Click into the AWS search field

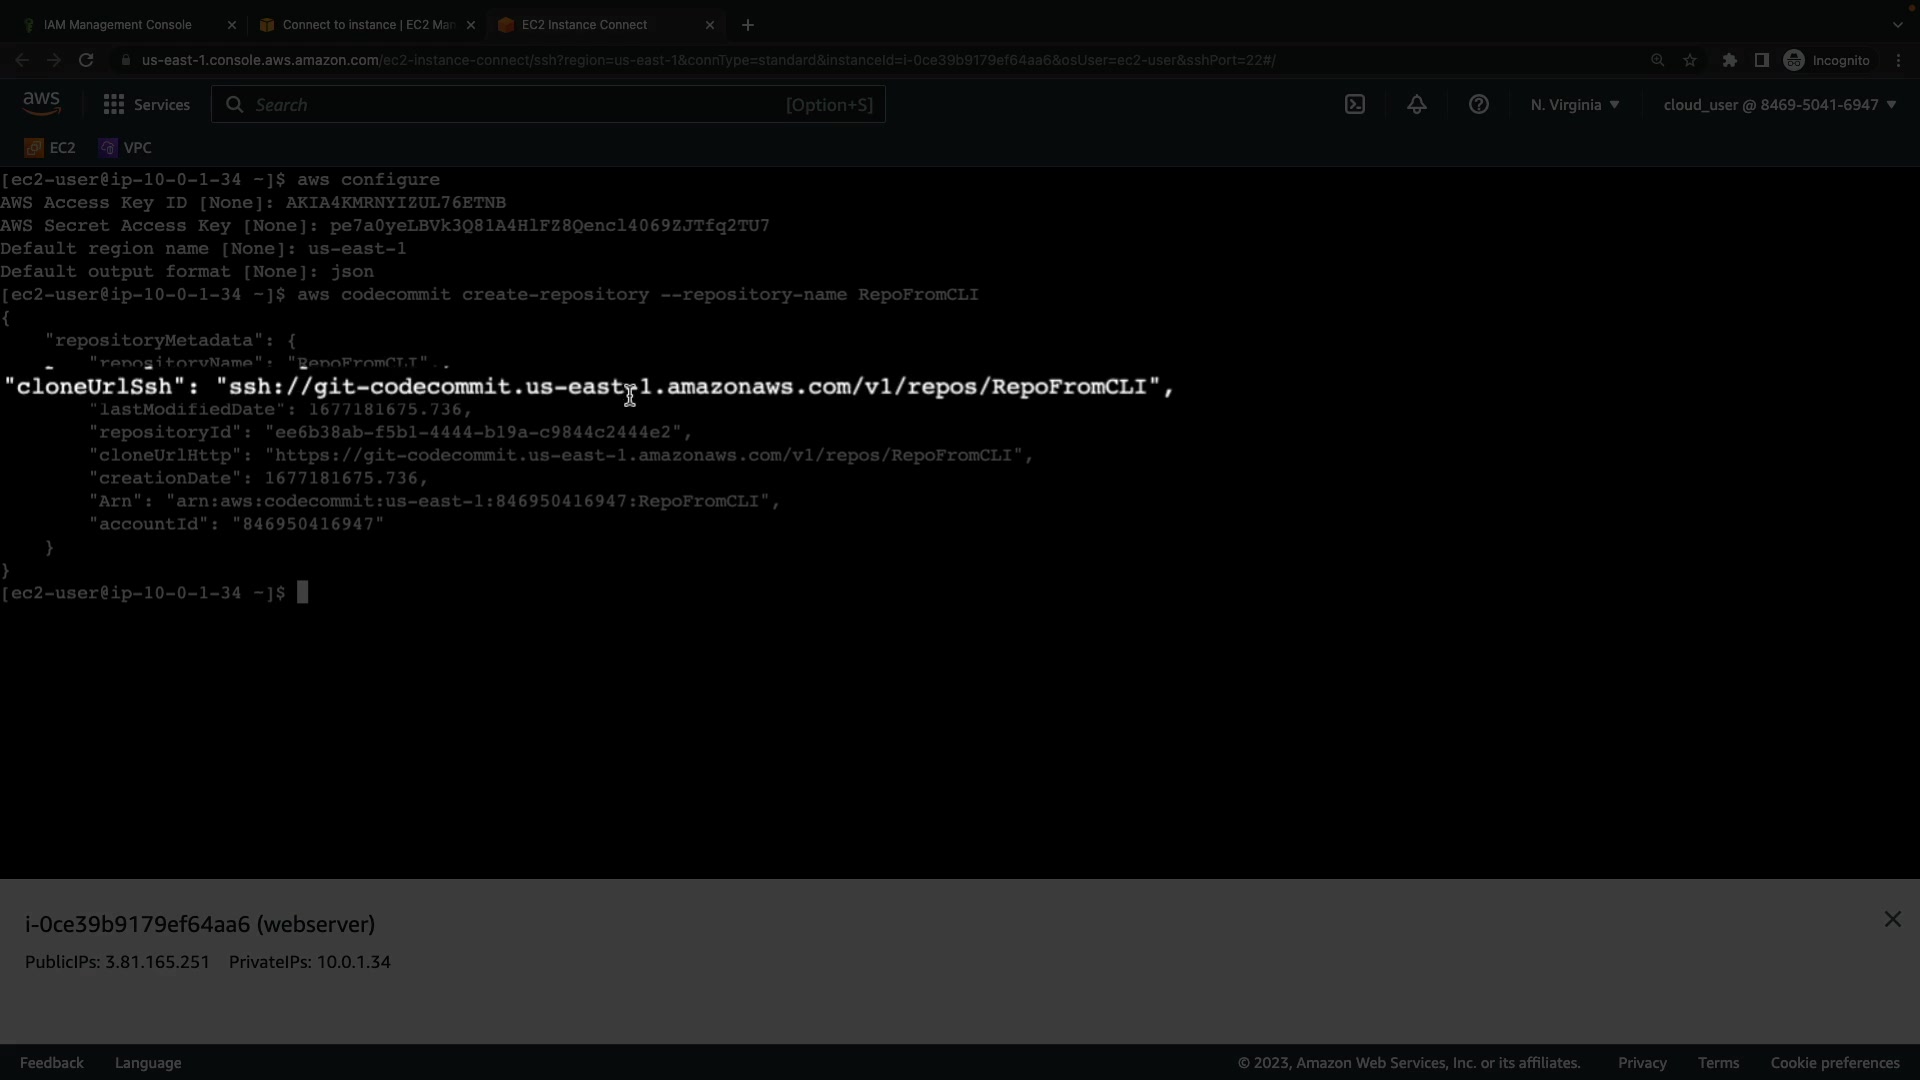point(520,105)
